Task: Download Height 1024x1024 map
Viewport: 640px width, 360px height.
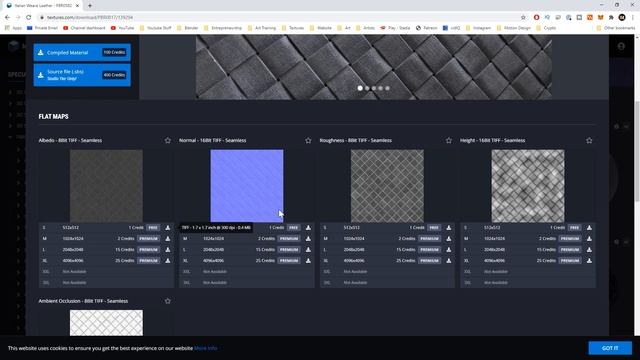Action: click(589, 239)
